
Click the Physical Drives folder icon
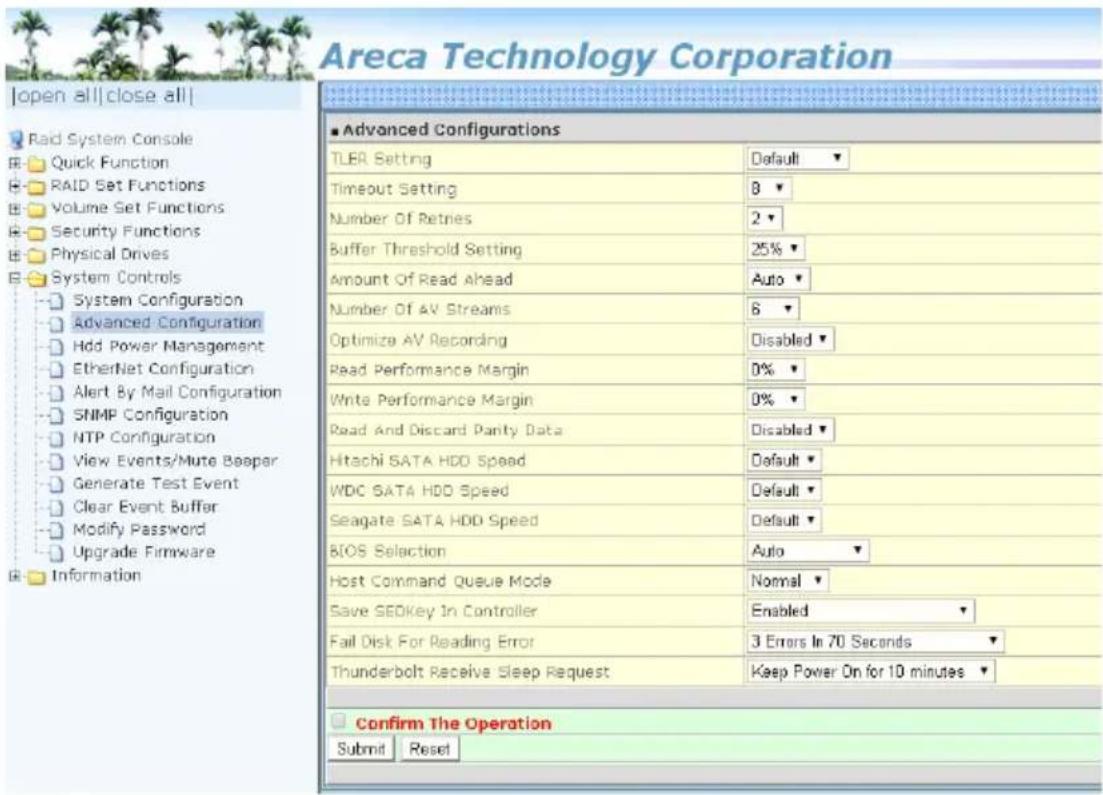pyautogui.click(x=36, y=255)
